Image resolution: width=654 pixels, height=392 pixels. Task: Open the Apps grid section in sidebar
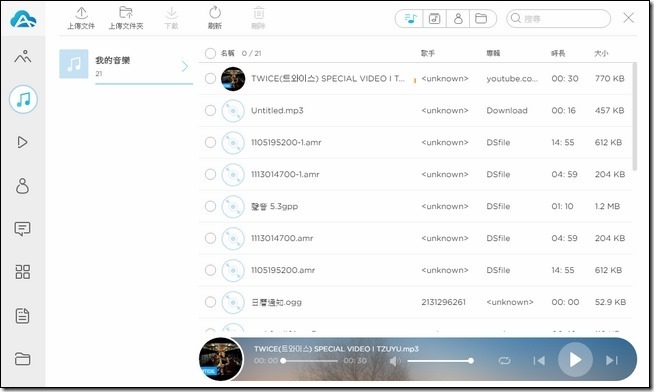[x=23, y=272]
